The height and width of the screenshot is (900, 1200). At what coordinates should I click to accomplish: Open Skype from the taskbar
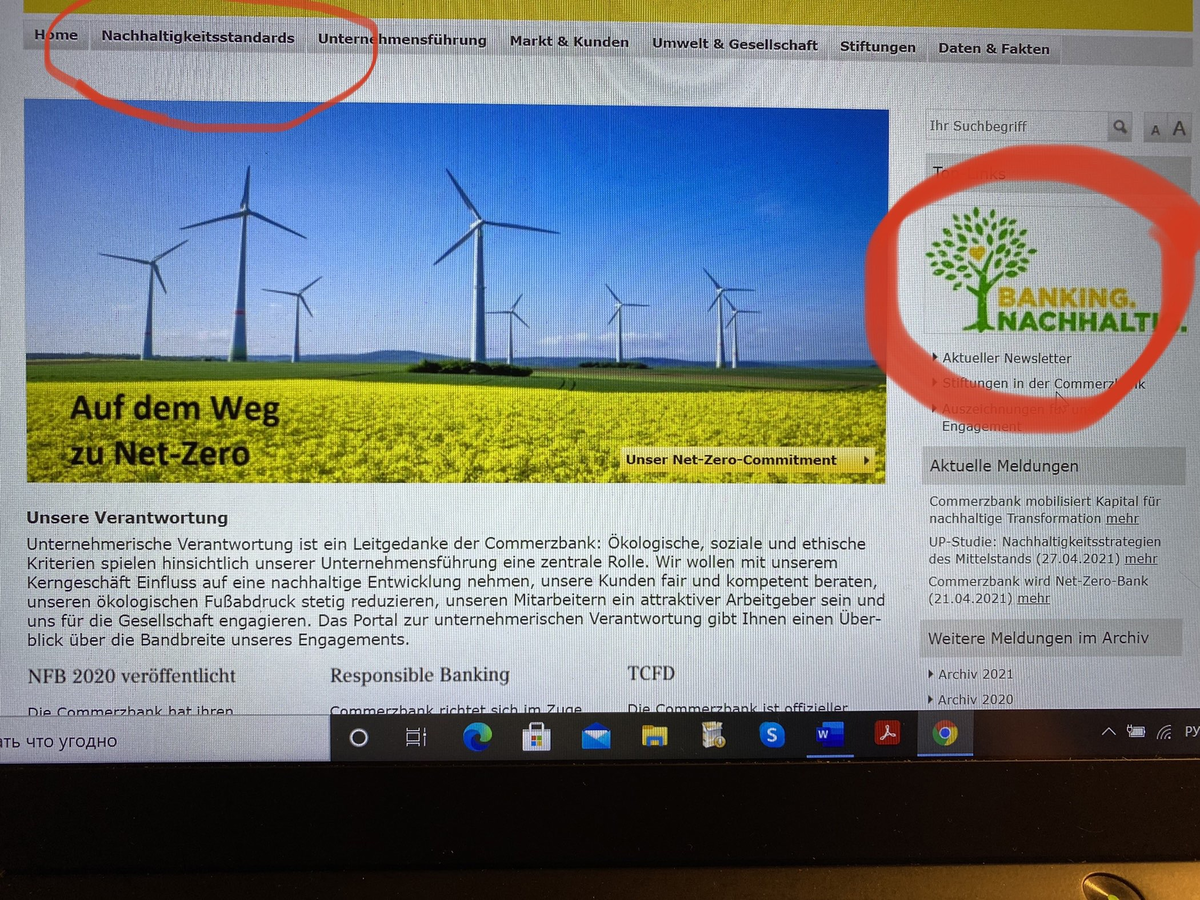pos(771,736)
